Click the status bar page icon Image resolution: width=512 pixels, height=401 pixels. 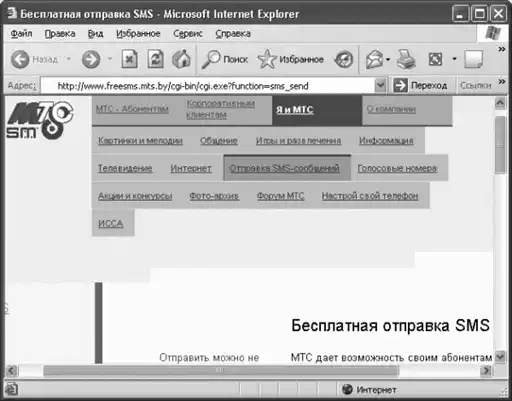tap(12, 389)
